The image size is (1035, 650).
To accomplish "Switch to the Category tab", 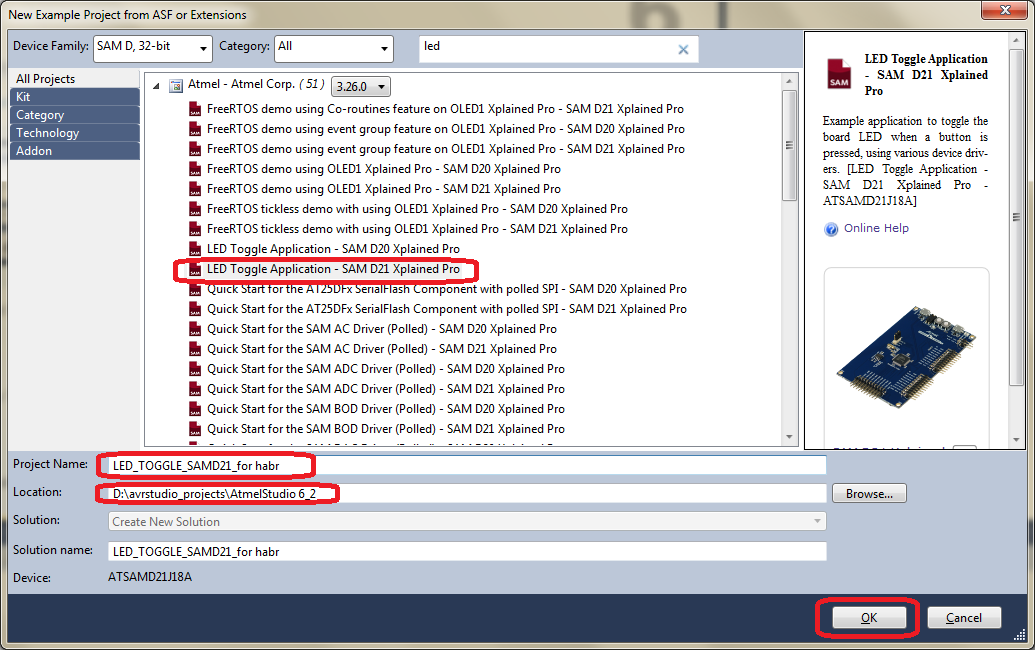I will (75, 115).
